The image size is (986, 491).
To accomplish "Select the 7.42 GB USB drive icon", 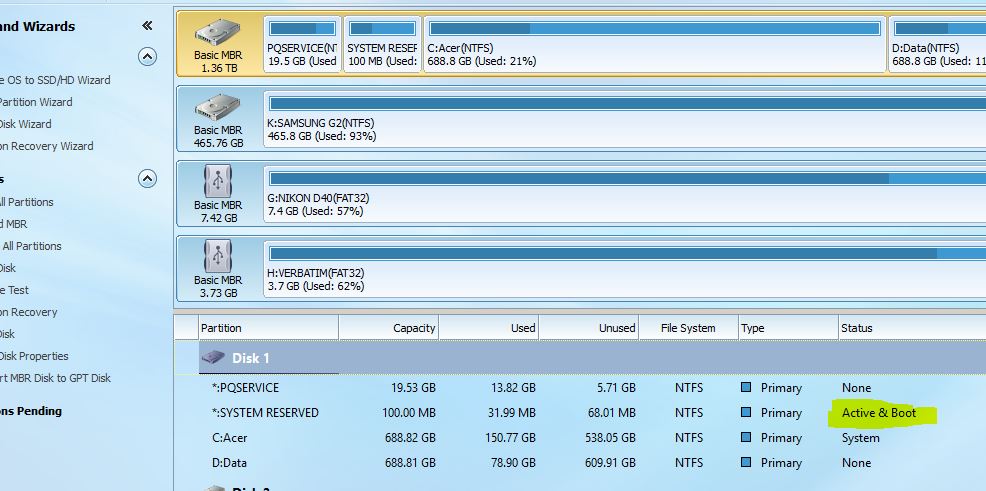I will pyautogui.click(x=218, y=183).
